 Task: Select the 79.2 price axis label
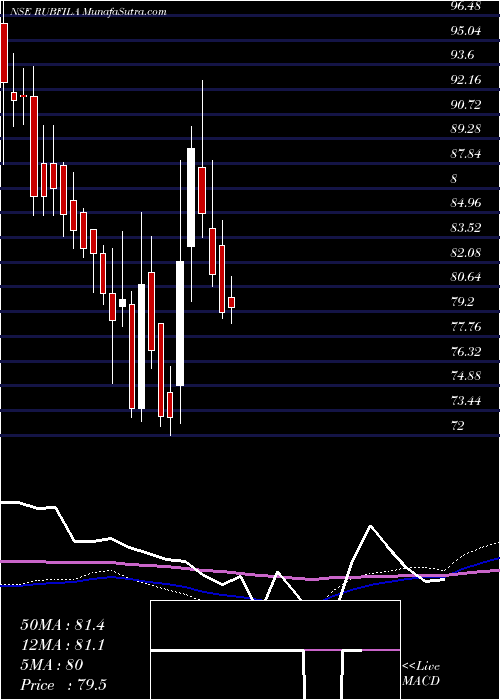[464, 302]
